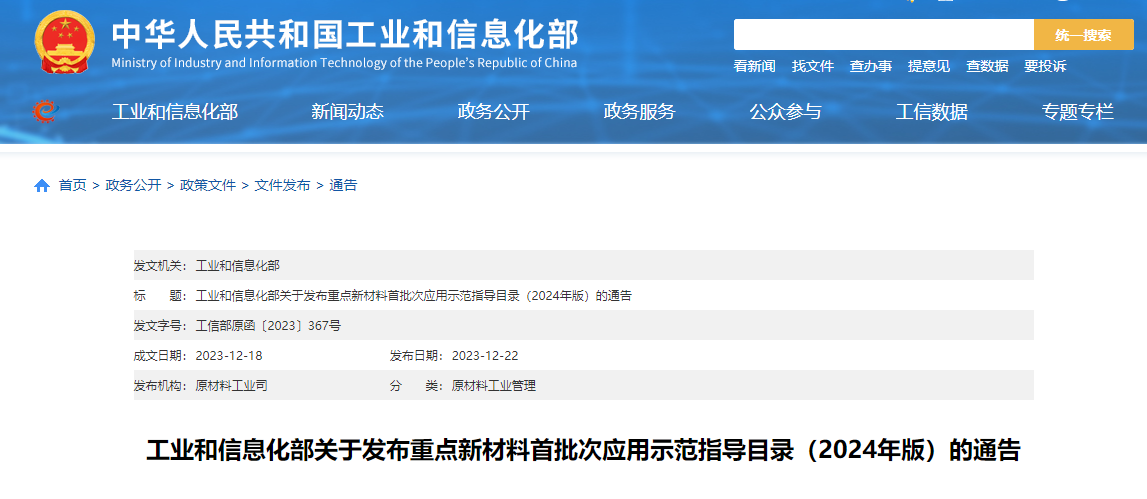Go to 政务服务 in navigation bar
The image size is (1147, 499).
[x=639, y=112]
